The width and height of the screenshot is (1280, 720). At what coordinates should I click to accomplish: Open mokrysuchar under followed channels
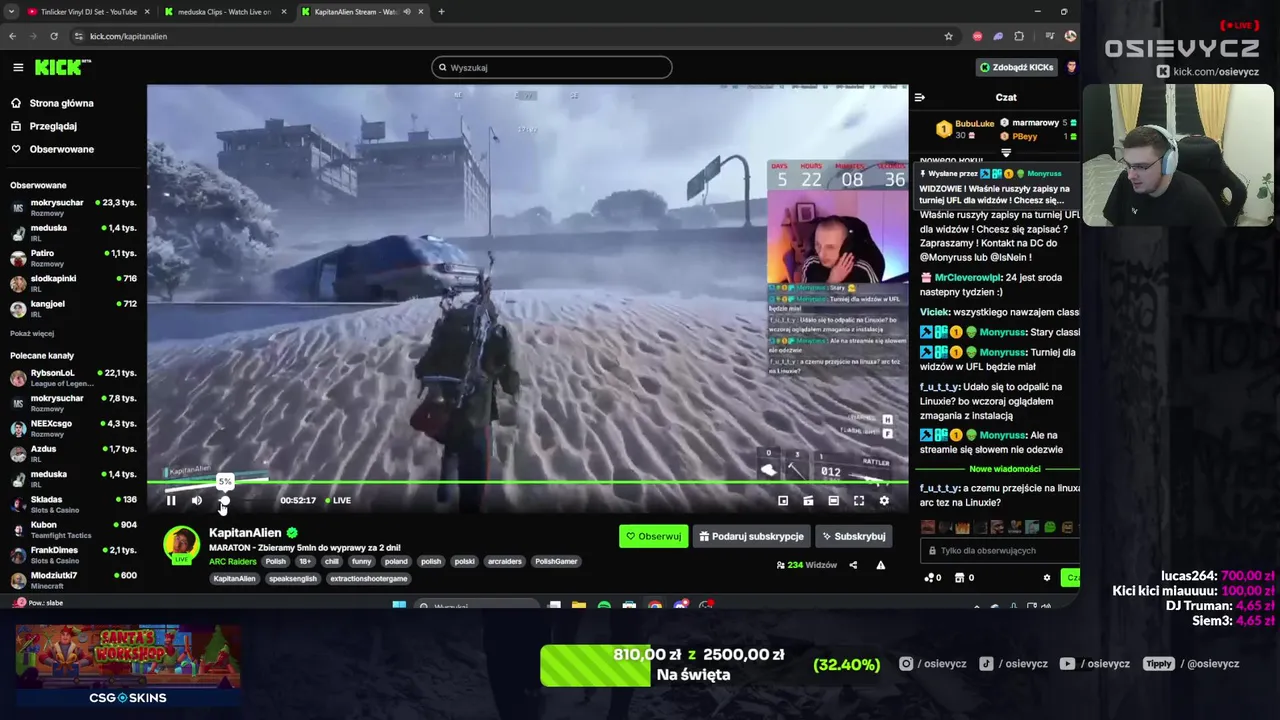coord(74,207)
